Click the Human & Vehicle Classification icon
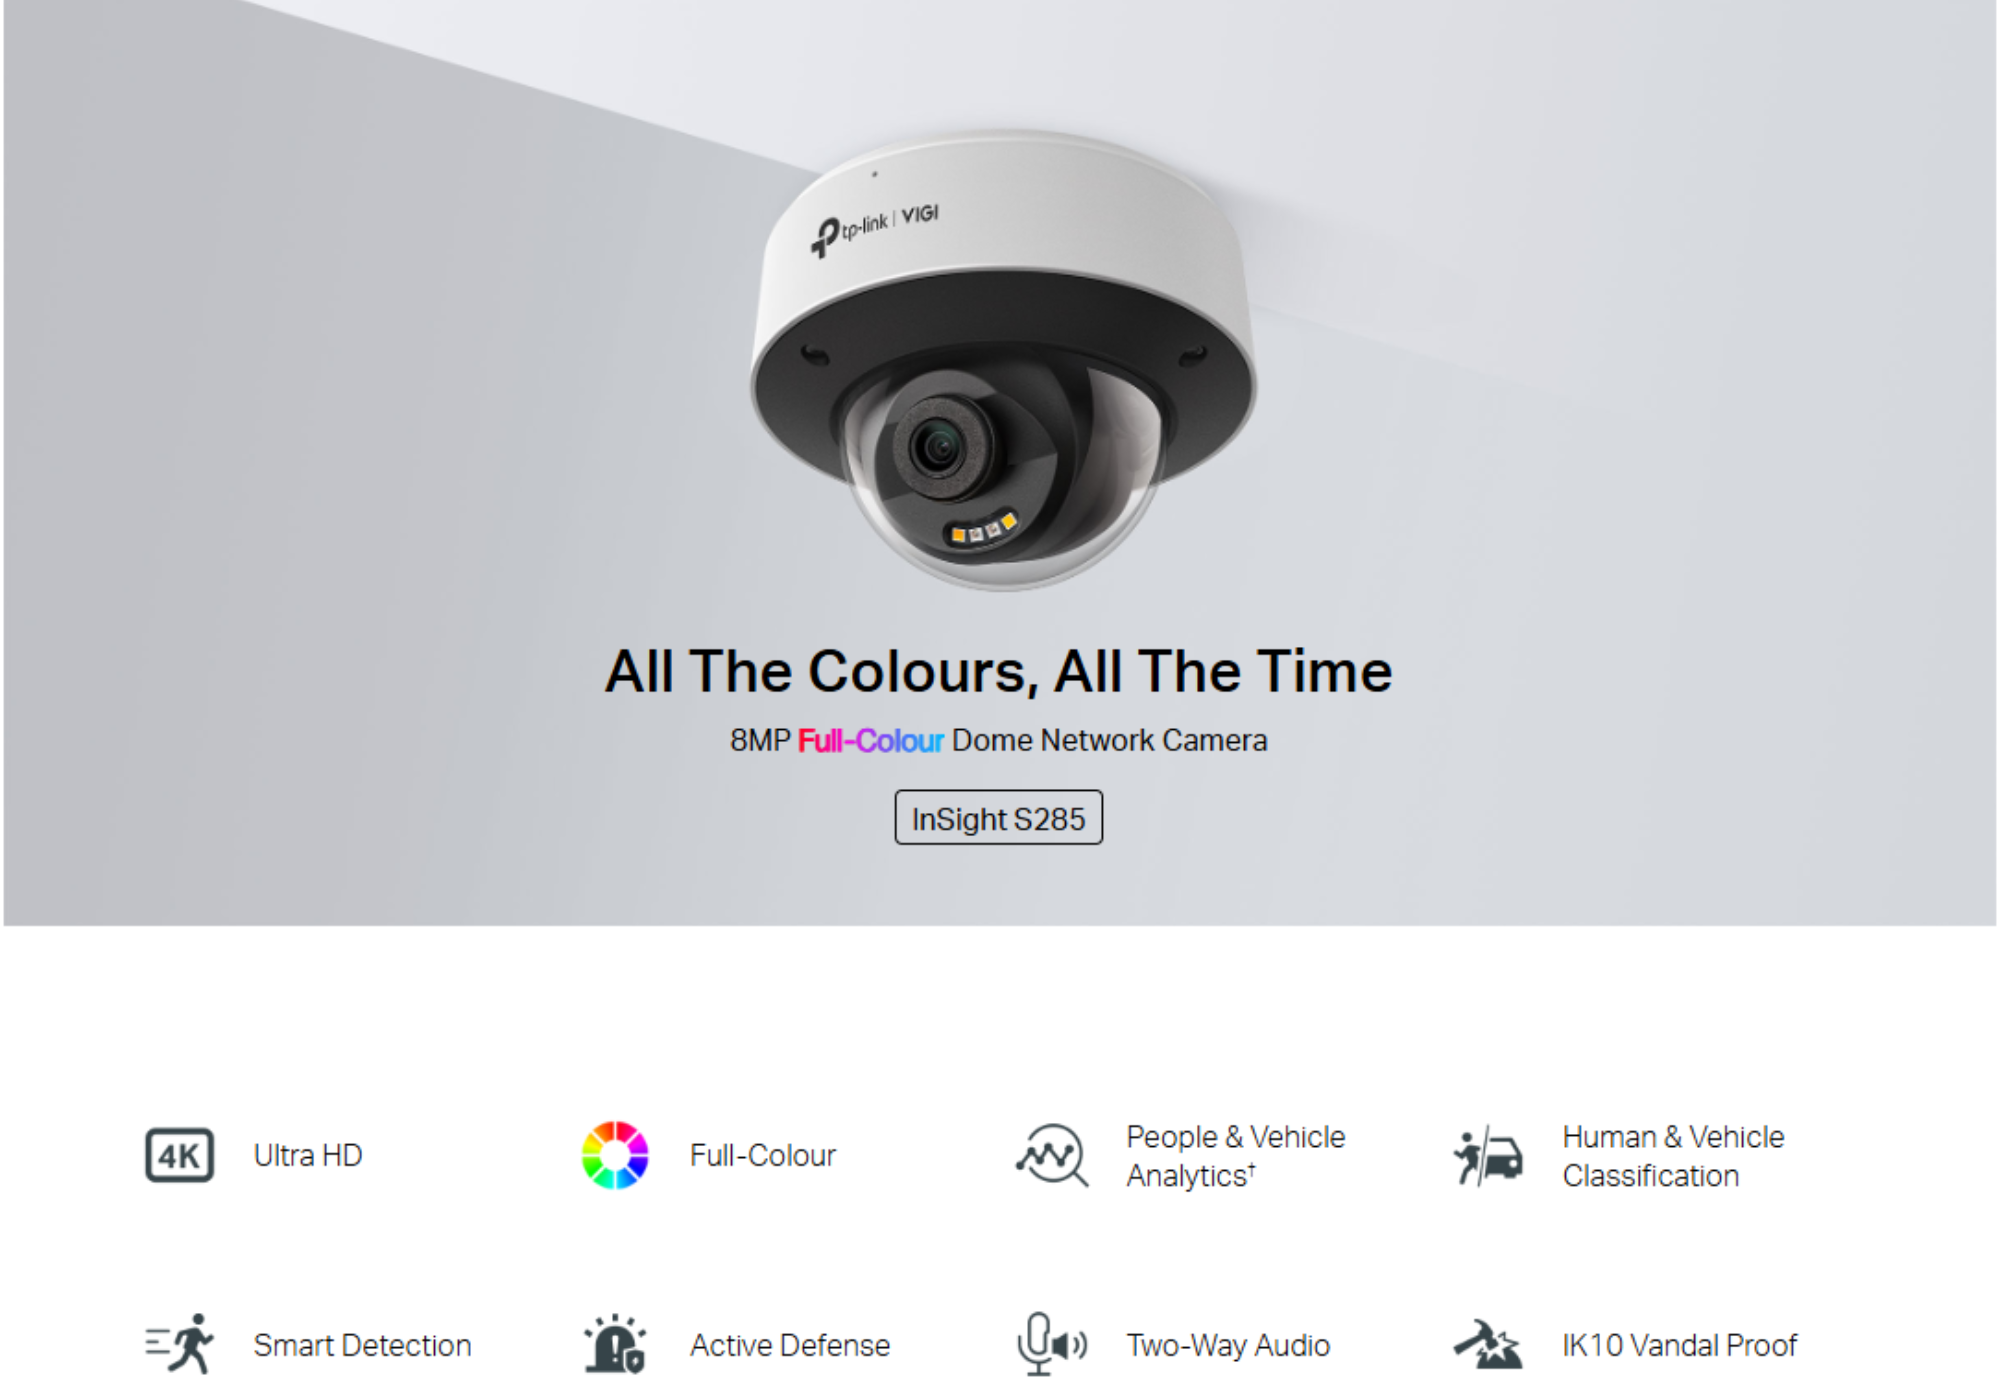The width and height of the screenshot is (2000, 1400). (1488, 1156)
